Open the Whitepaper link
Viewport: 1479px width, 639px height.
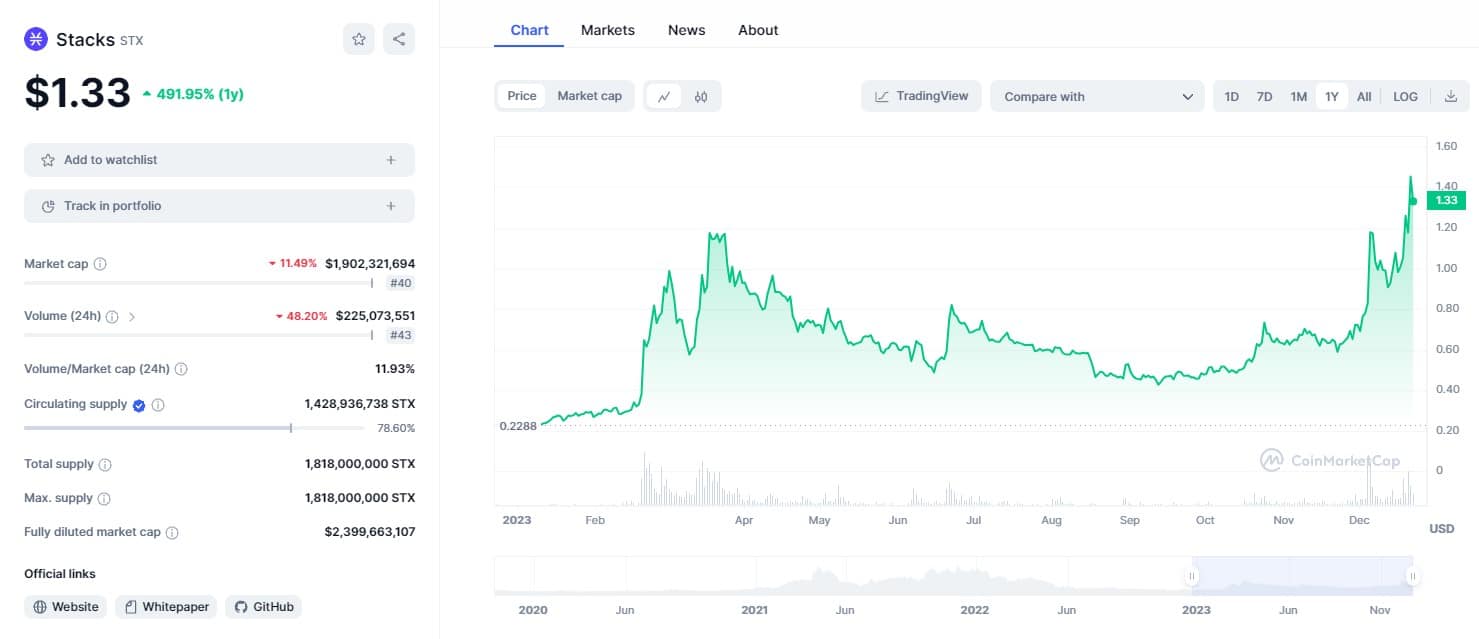[166, 607]
